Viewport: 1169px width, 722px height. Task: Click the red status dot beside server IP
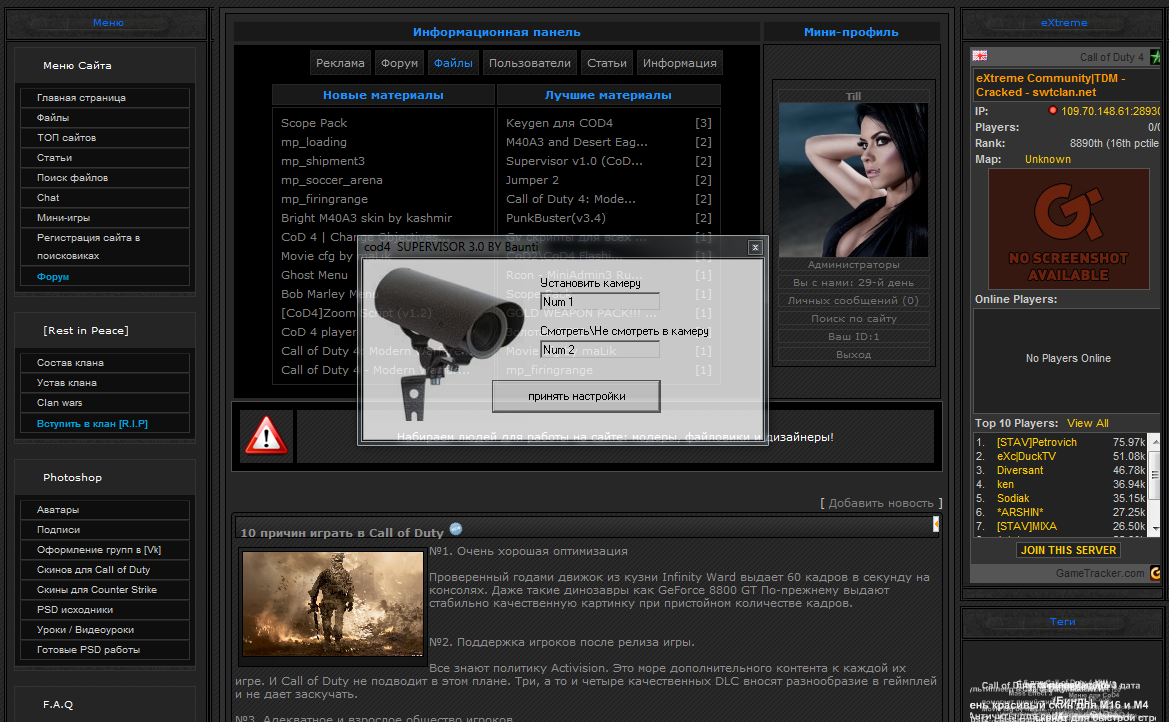click(x=1053, y=110)
